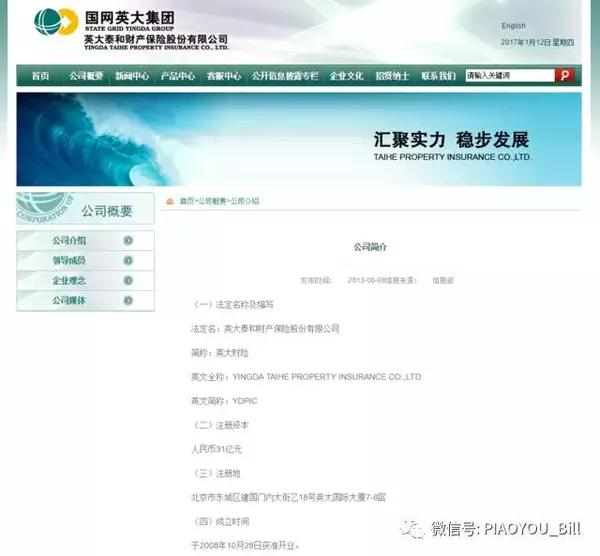The image size is (600, 556).
Task: Click the heading （二）注册资本
Action: 220,425
